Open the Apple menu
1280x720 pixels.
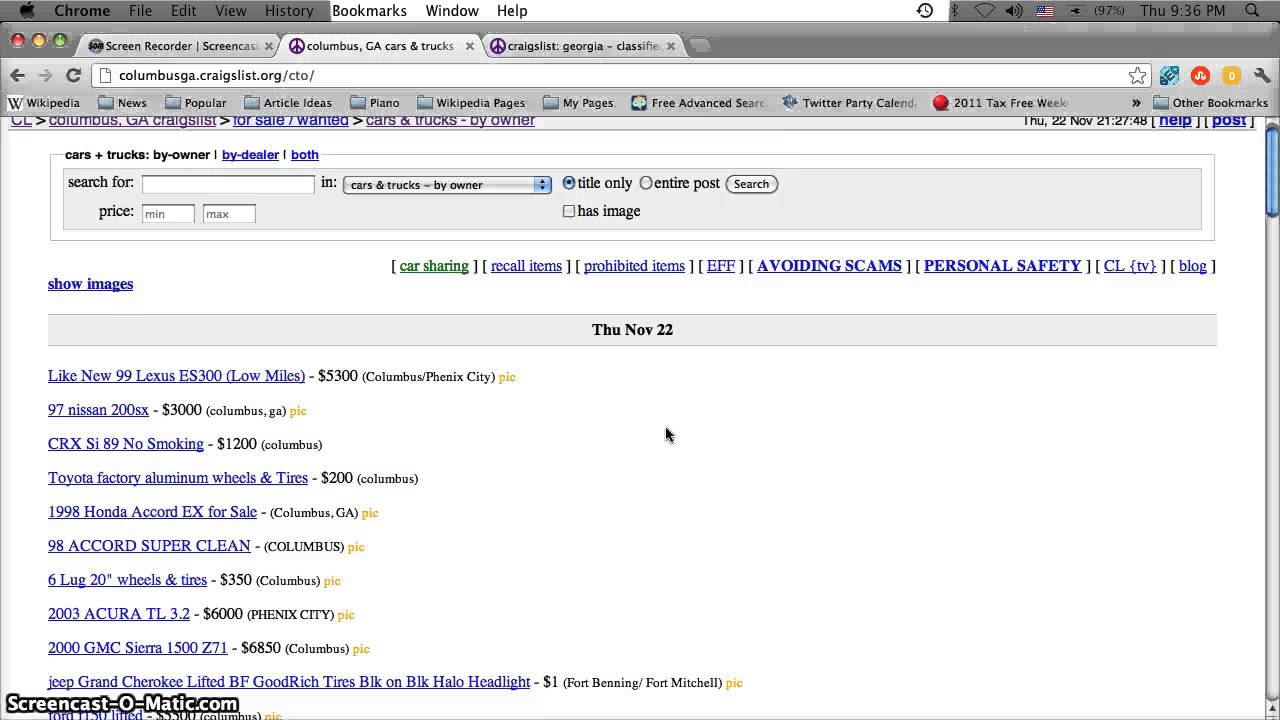pyautogui.click(x=27, y=10)
